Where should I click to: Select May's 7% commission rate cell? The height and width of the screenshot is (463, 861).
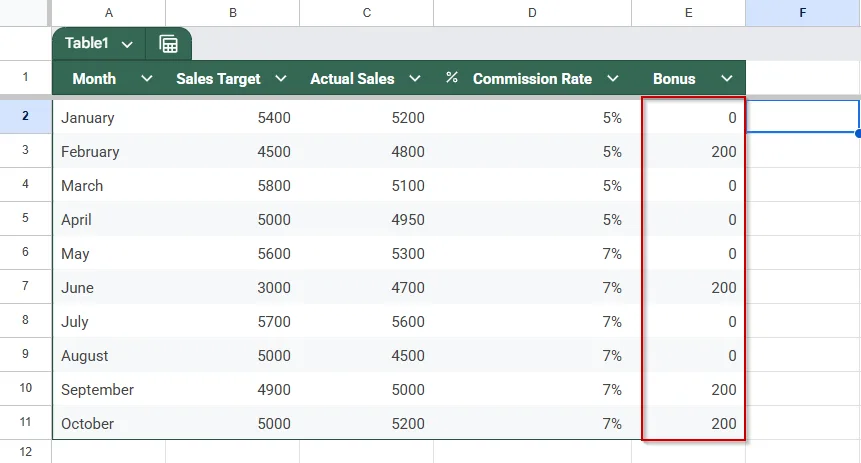(532, 253)
